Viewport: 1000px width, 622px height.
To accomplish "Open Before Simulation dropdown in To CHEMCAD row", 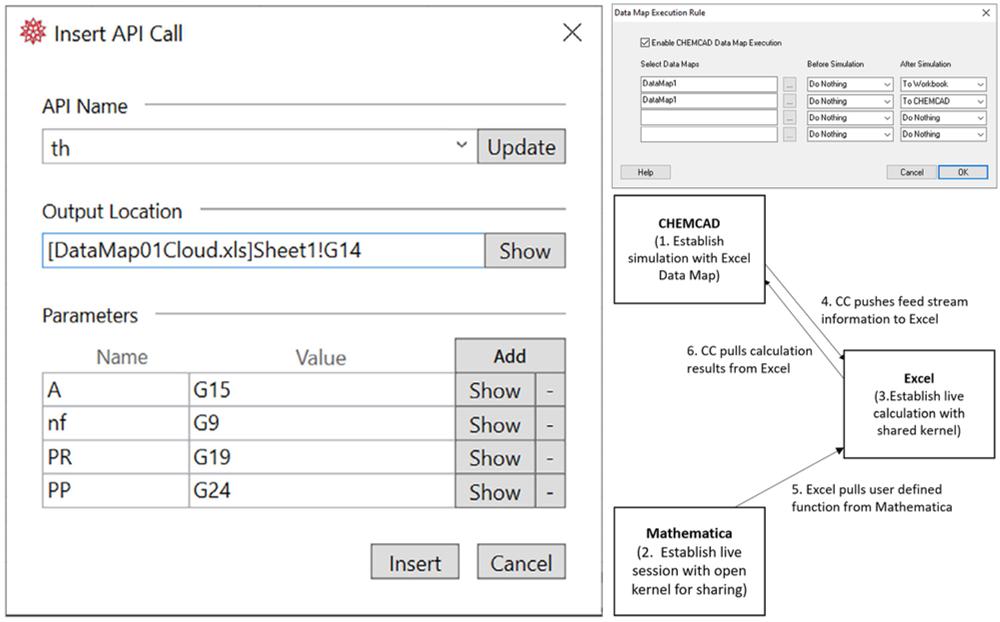I will point(849,101).
